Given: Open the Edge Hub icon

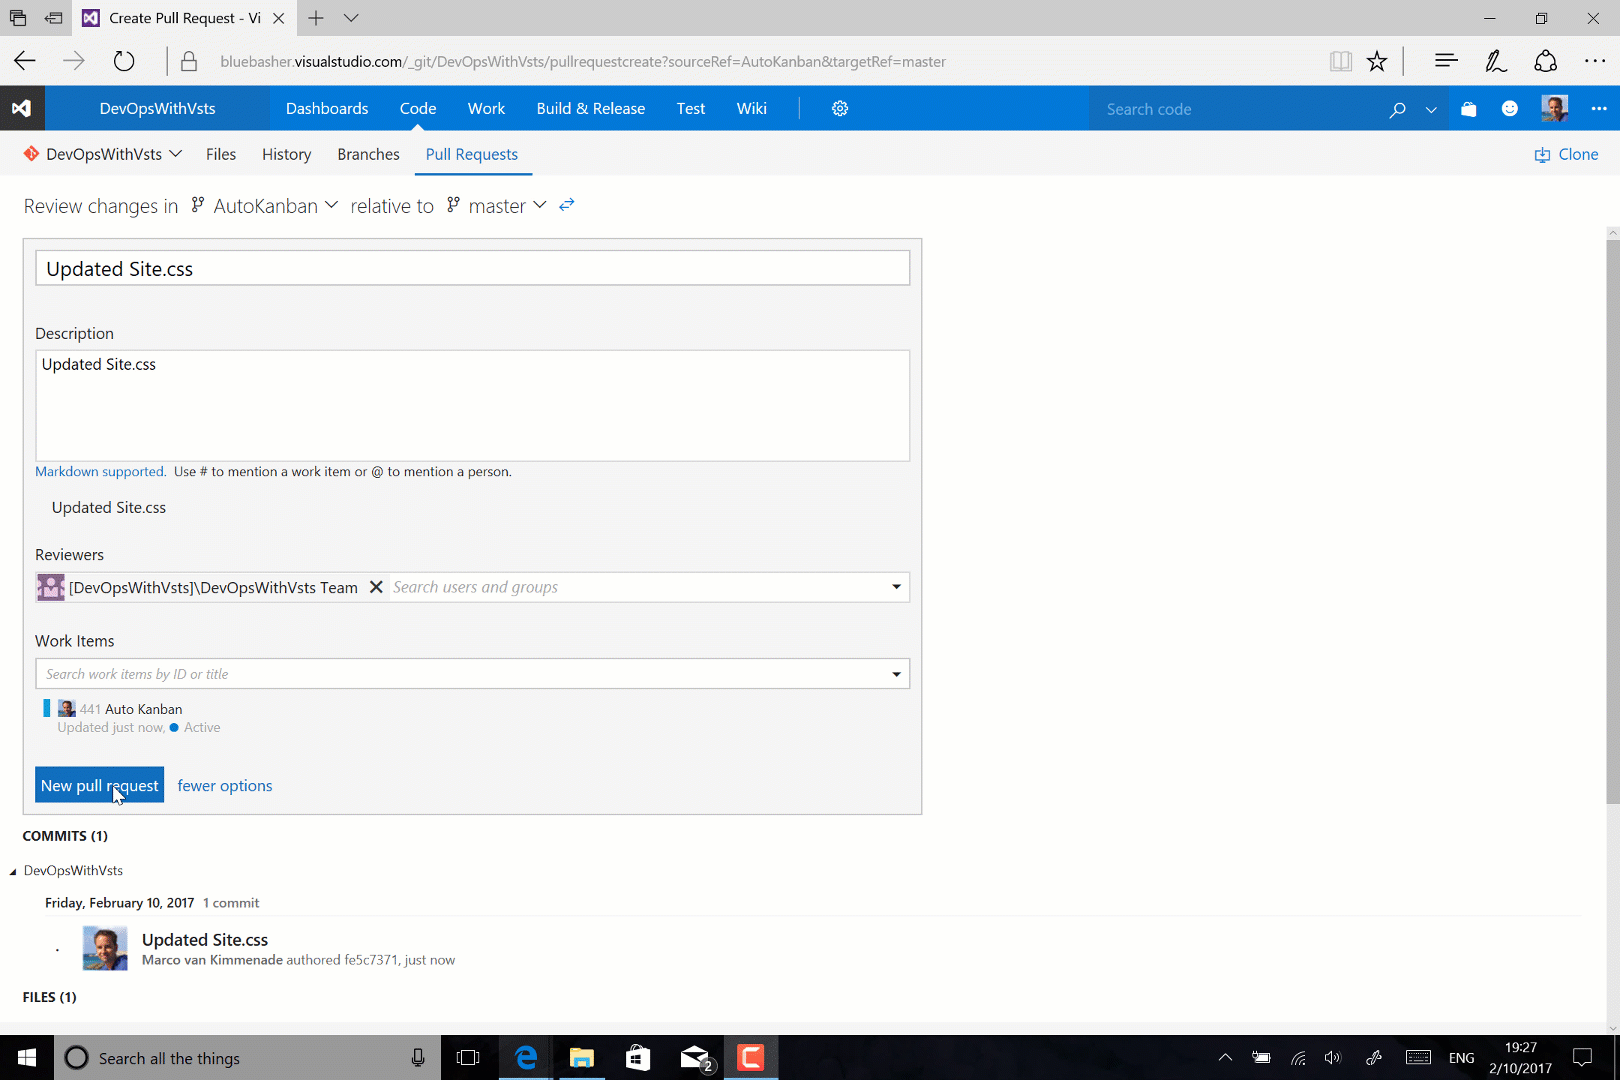Looking at the screenshot, I should (x=1446, y=61).
